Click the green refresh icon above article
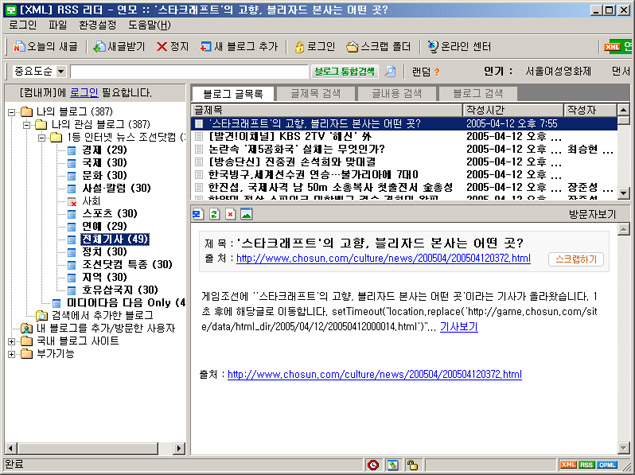 (213, 214)
